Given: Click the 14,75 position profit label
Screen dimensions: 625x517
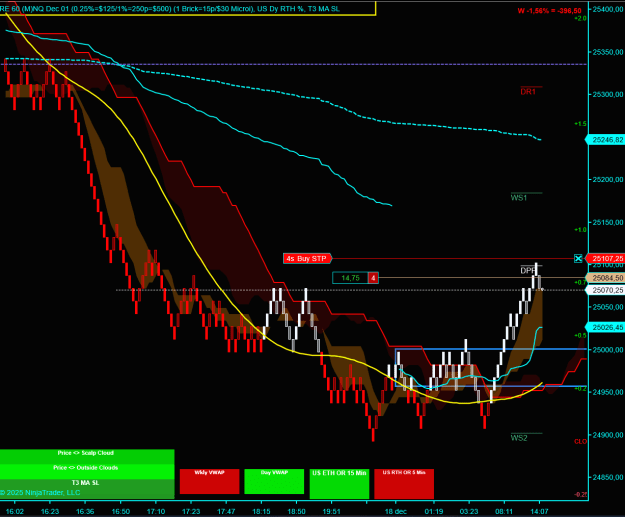Looking at the screenshot, I should (350, 278).
